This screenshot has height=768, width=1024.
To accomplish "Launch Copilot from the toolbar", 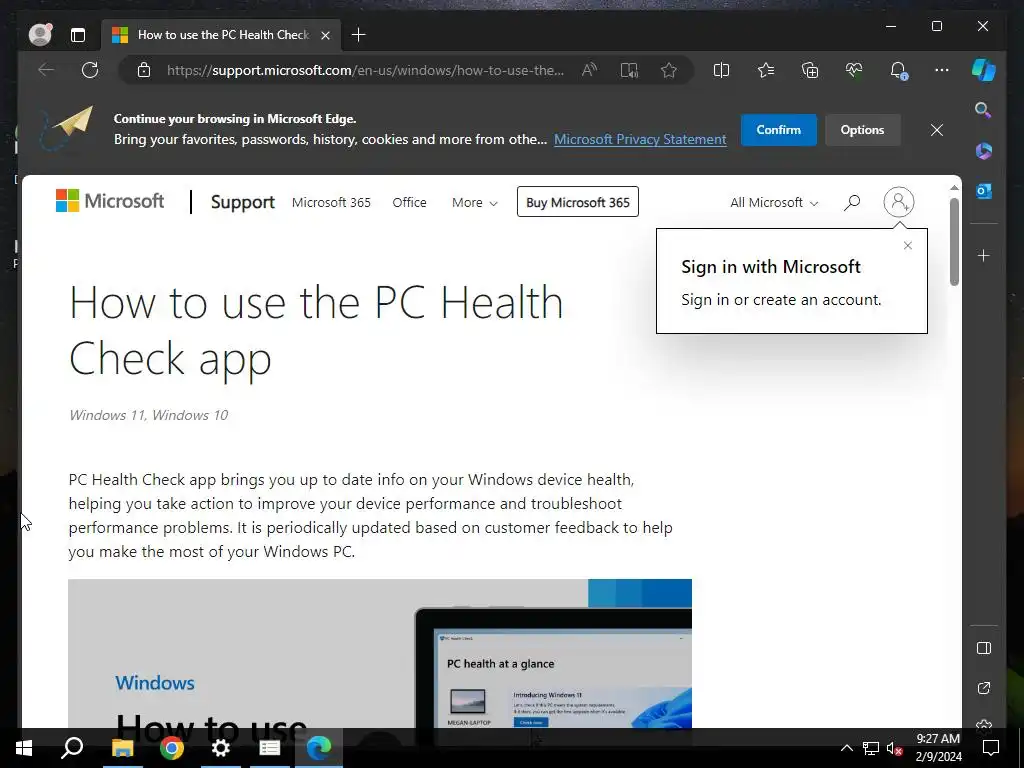I will [x=984, y=70].
